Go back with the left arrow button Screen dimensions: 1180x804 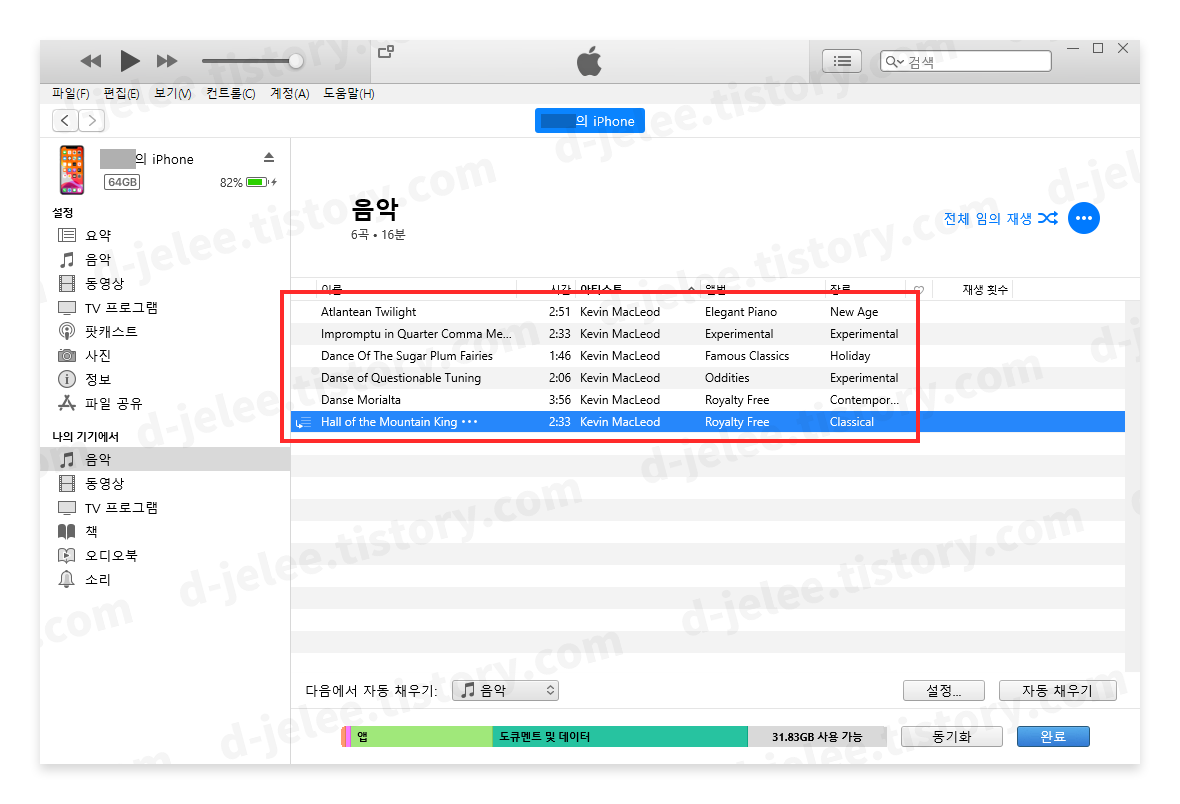pyautogui.click(x=65, y=120)
